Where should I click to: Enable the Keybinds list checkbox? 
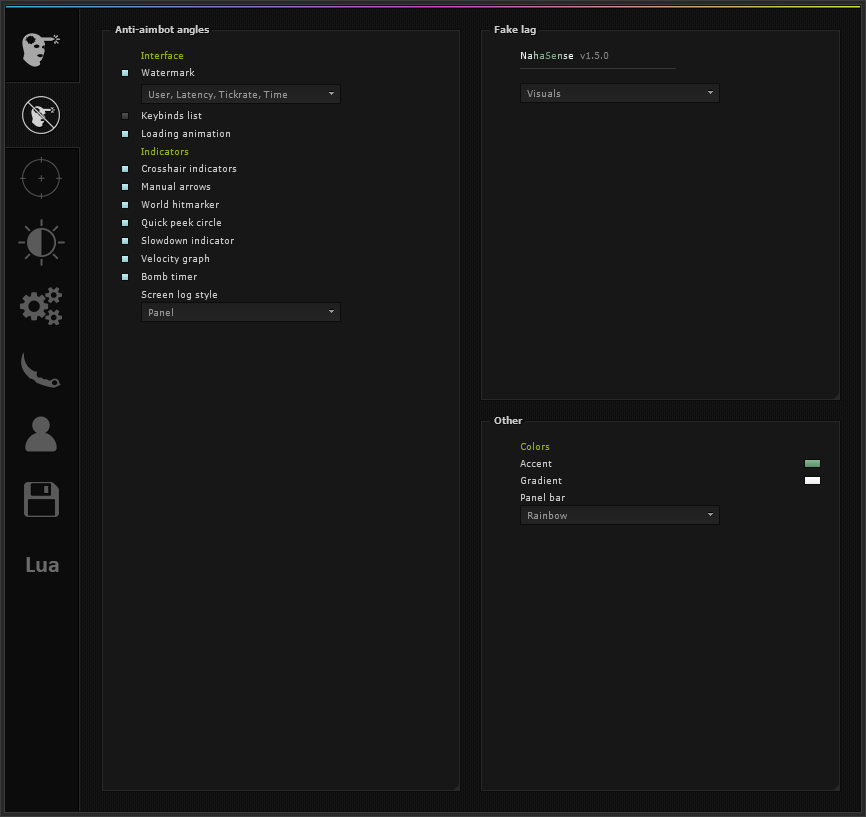tap(125, 116)
